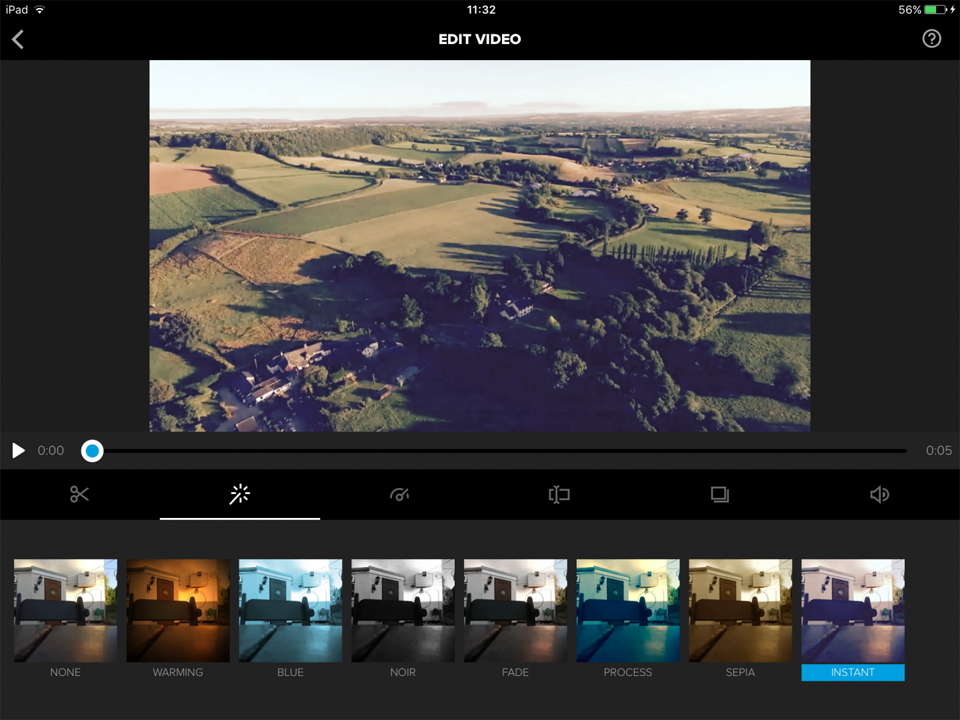Select the speed gauge tool
Screen dimensions: 960x720
tap(400, 494)
